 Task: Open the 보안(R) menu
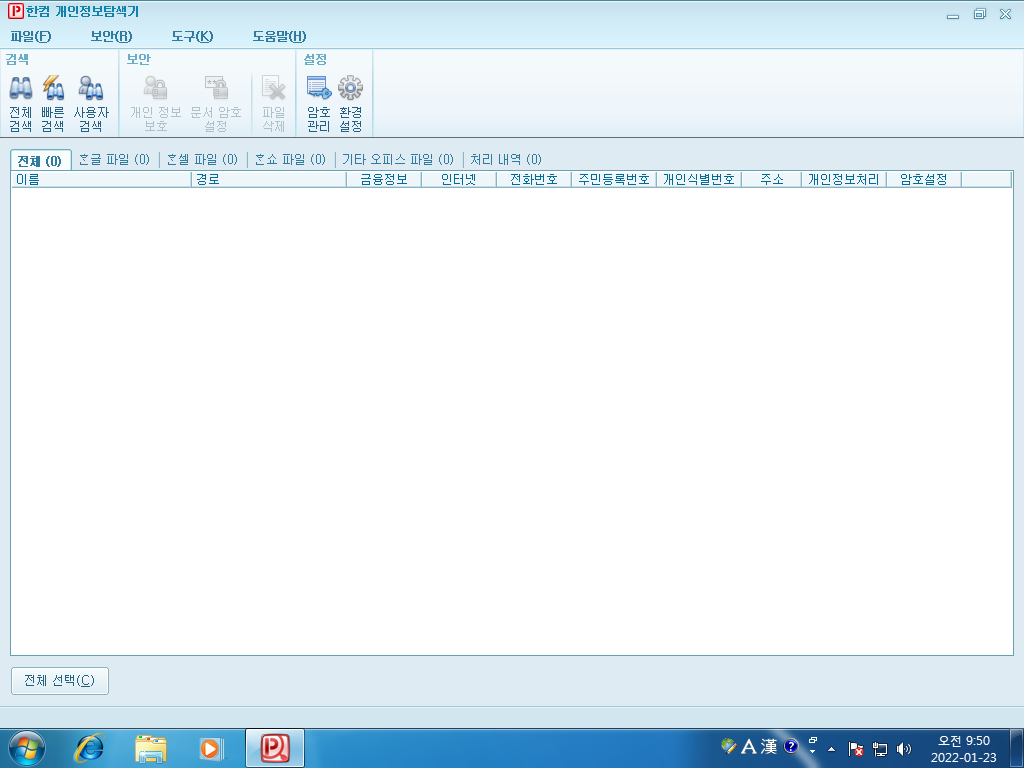tap(111, 37)
